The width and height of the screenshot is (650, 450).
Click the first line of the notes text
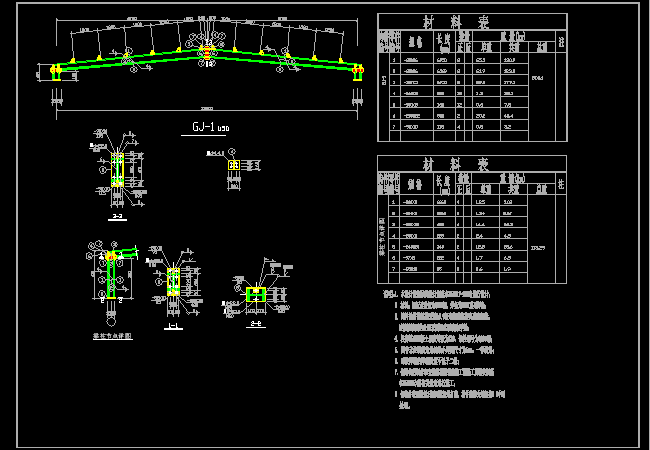pos(440,295)
